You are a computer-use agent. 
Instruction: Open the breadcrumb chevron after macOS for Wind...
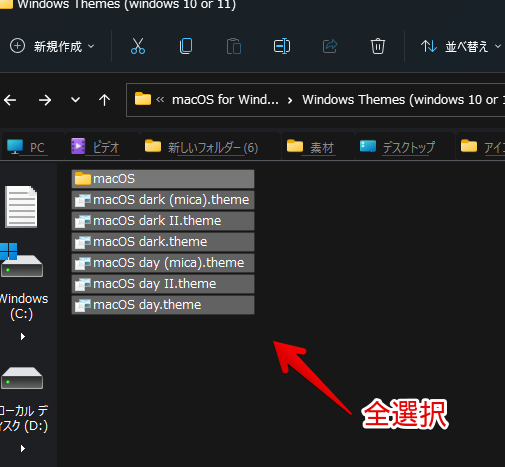[290, 100]
